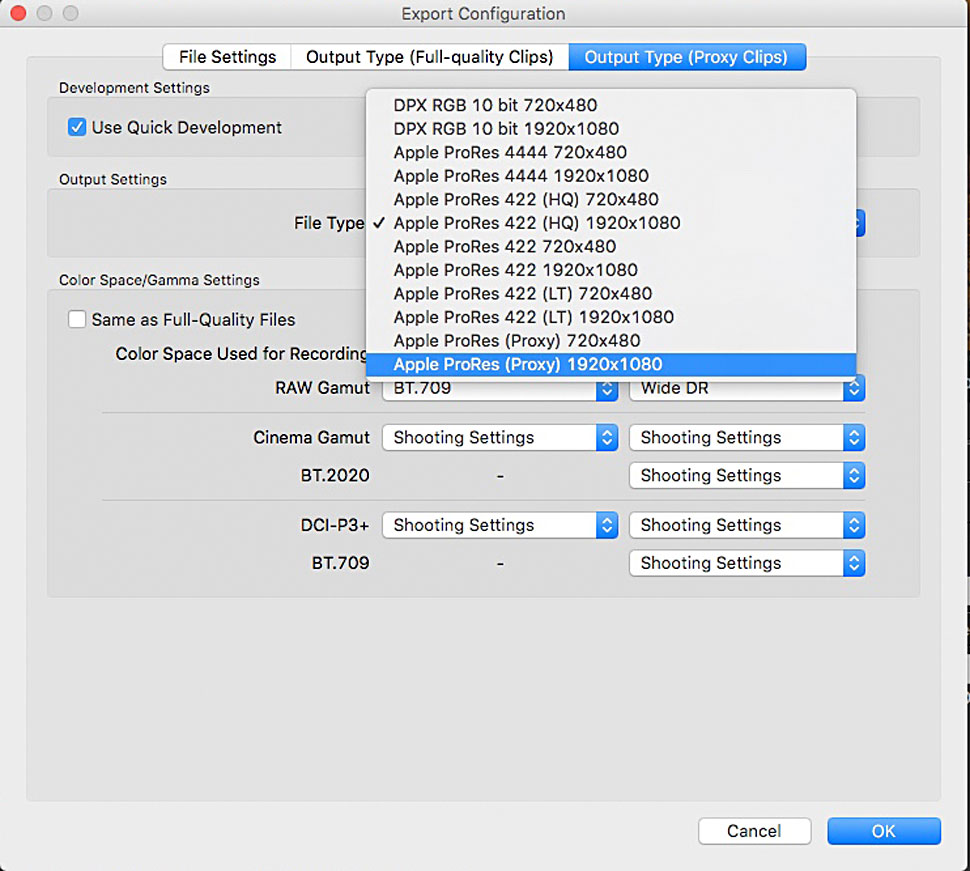The image size is (970, 871).
Task: Click the DCI-P3+ row label
Action: [335, 525]
